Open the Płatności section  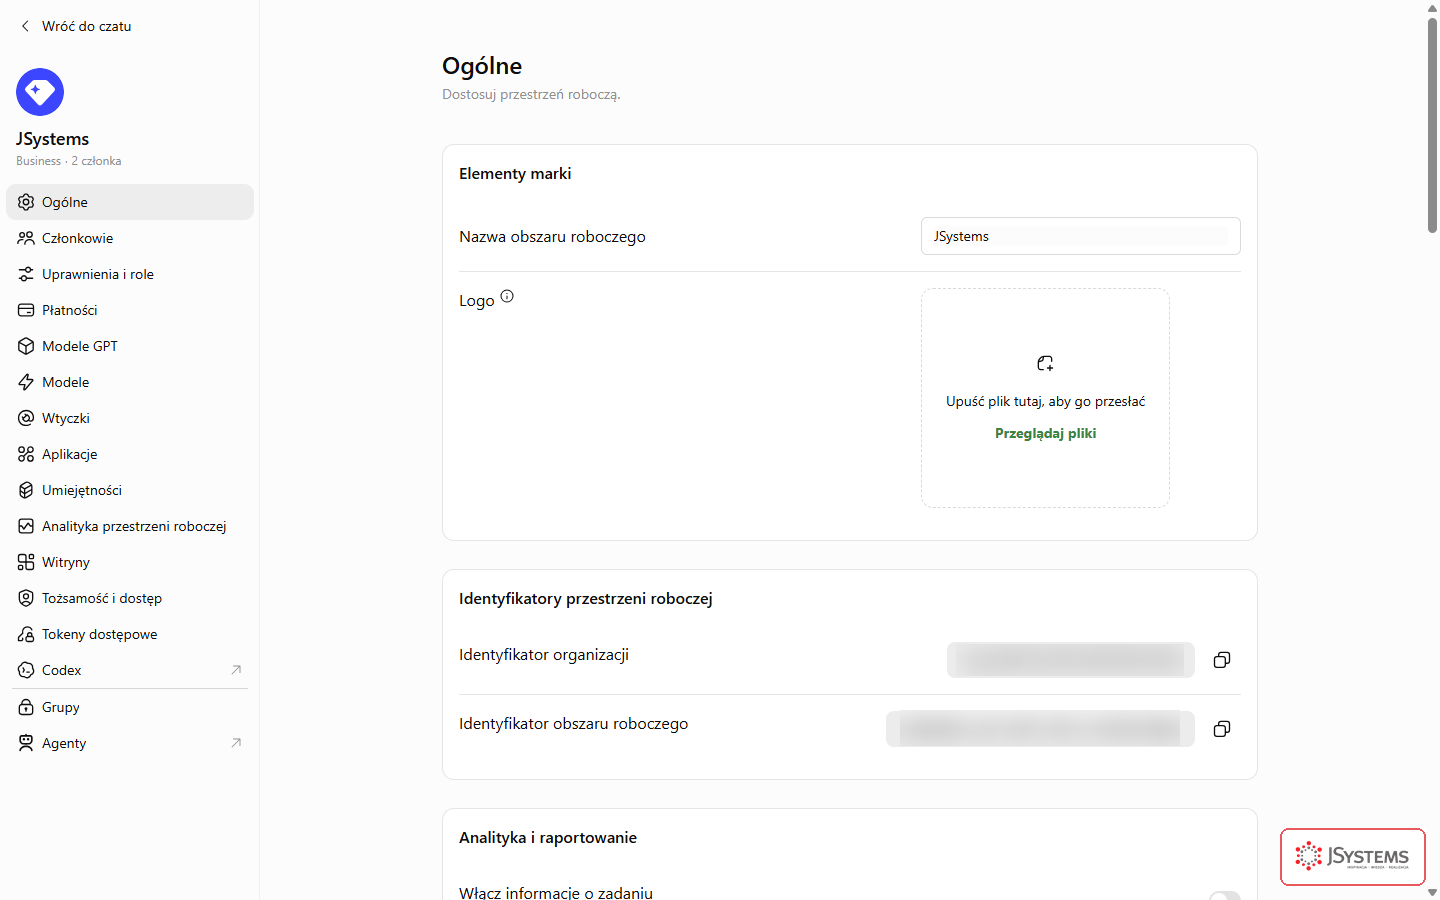point(130,310)
